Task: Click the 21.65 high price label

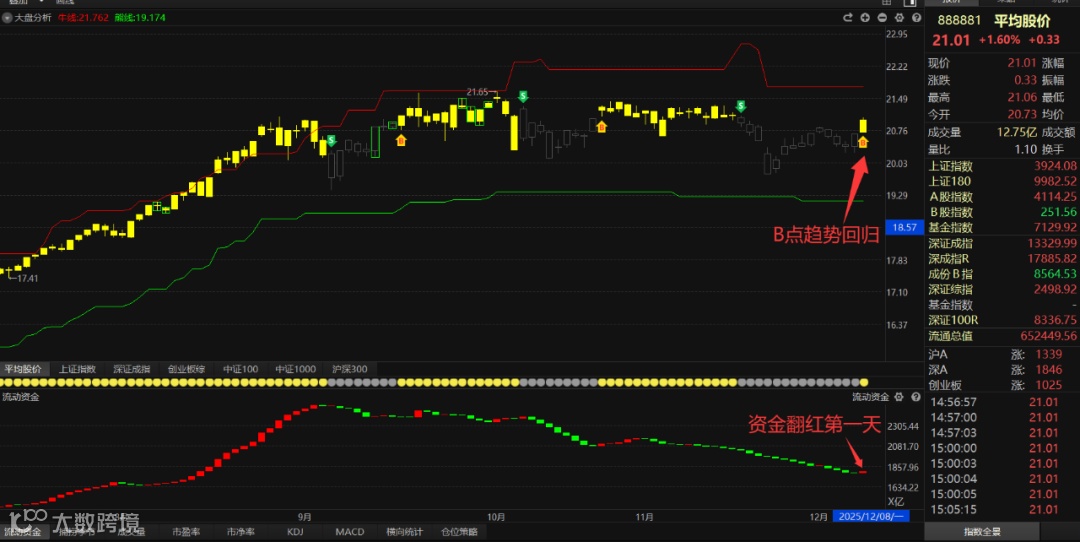Action: pyautogui.click(x=477, y=92)
